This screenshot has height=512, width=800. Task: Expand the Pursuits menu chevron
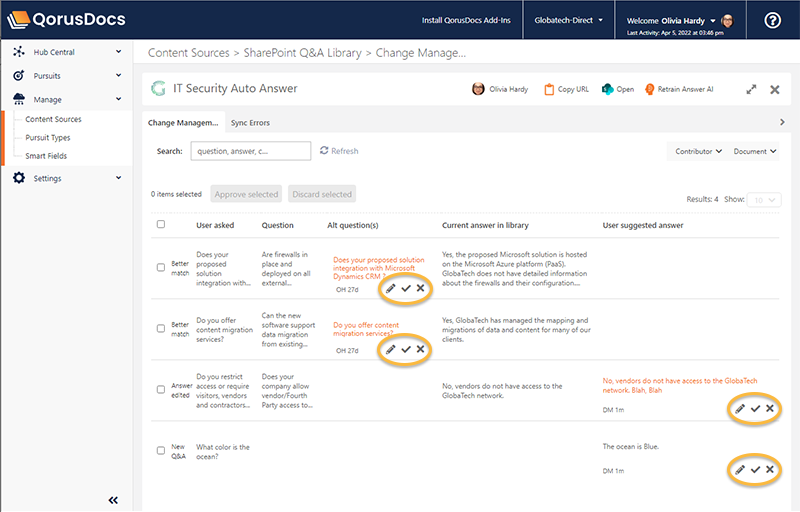coord(118,75)
